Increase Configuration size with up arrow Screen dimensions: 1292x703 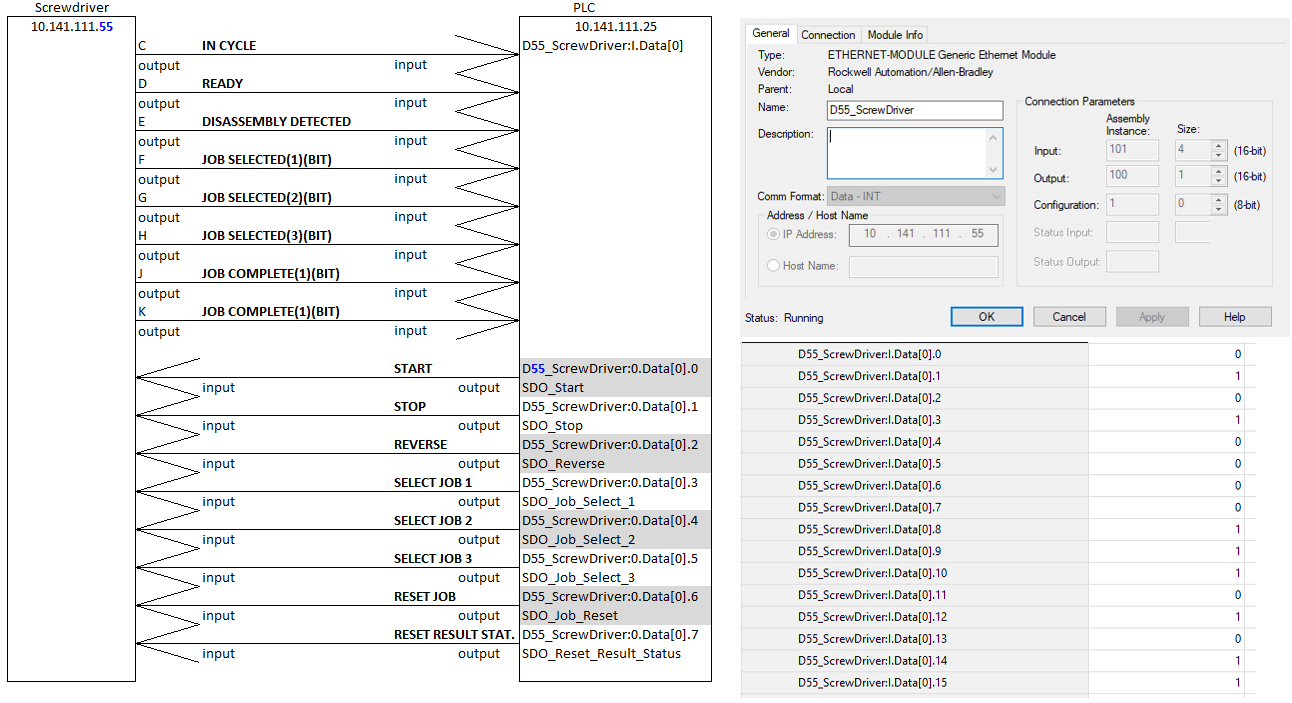(x=1218, y=200)
